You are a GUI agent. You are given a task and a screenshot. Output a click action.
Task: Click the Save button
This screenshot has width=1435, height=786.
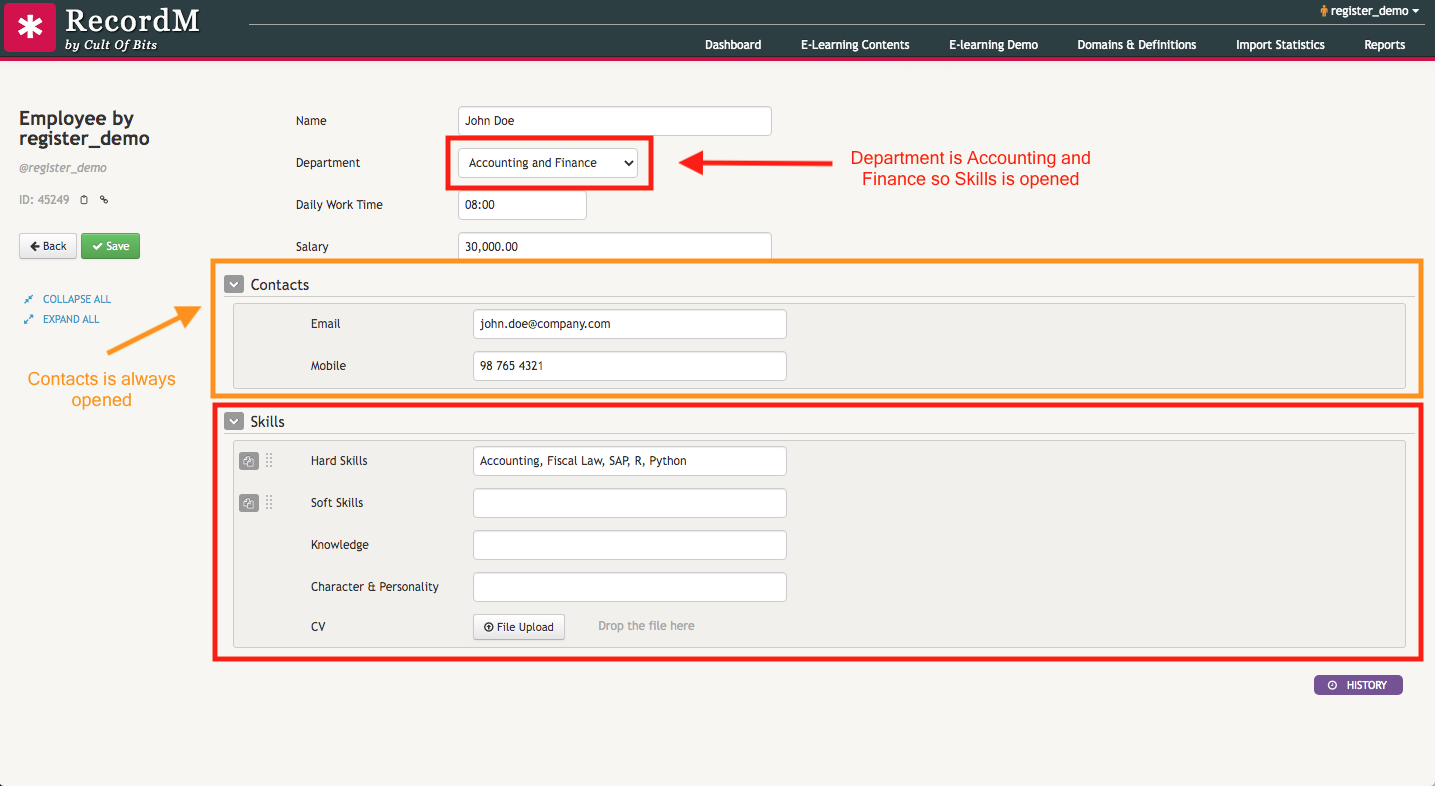110,246
